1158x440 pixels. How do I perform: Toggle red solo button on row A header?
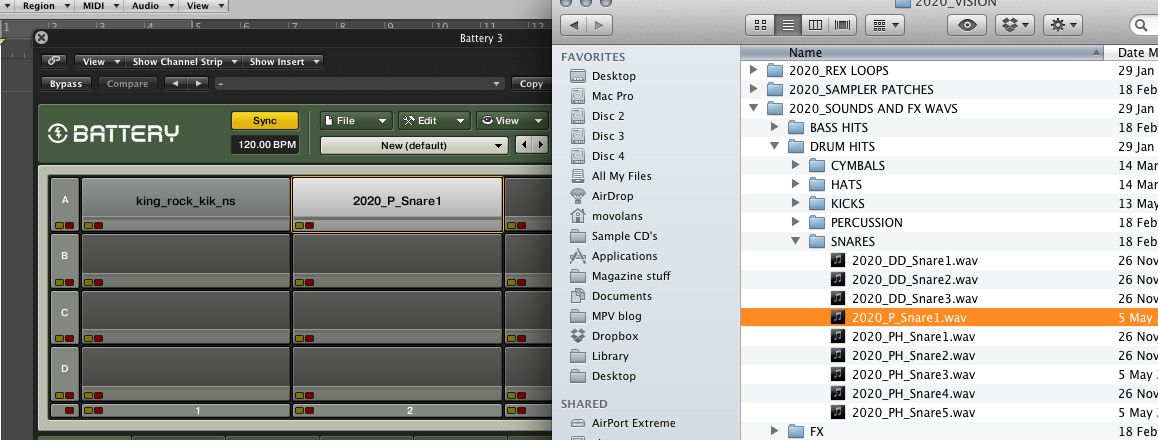pos(69,225)
